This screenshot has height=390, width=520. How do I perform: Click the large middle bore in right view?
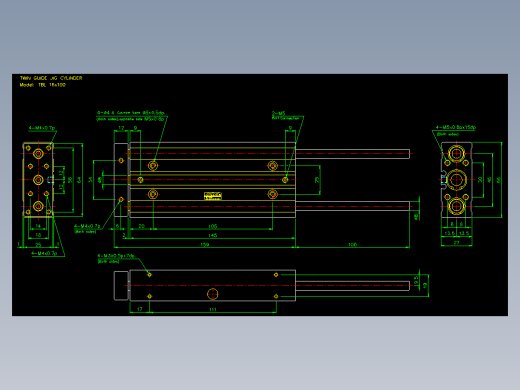point(456,180)
